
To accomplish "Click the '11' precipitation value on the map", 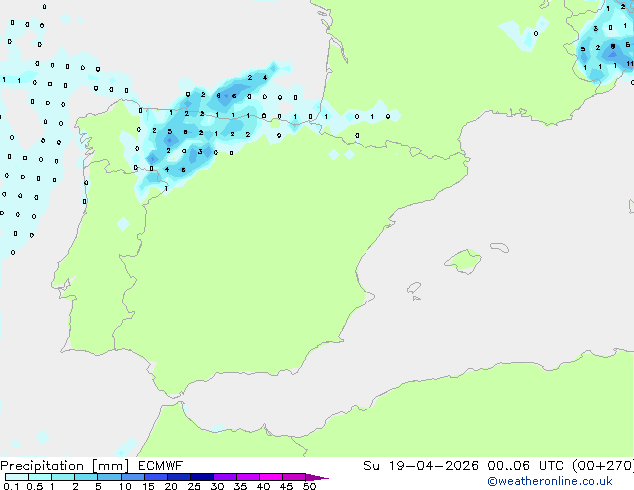I will pos(630,63).
